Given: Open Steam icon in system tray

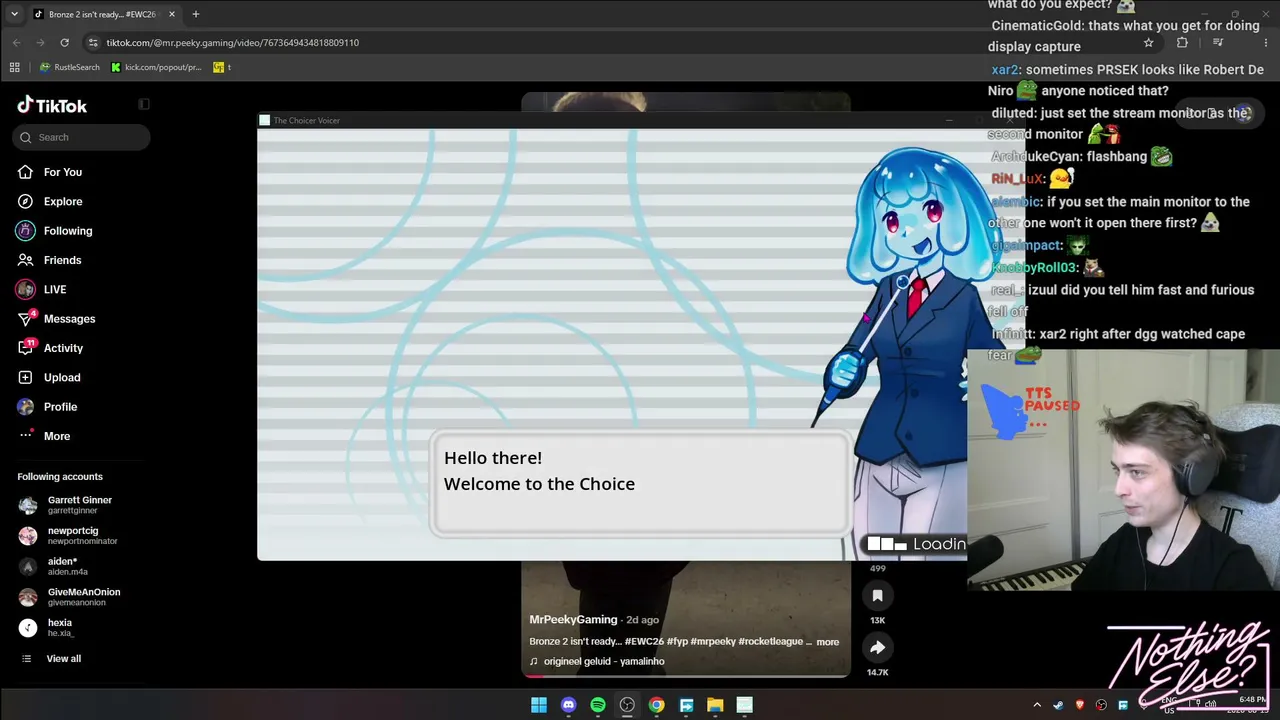Looking at the screenshot, I should (1058, 705).
